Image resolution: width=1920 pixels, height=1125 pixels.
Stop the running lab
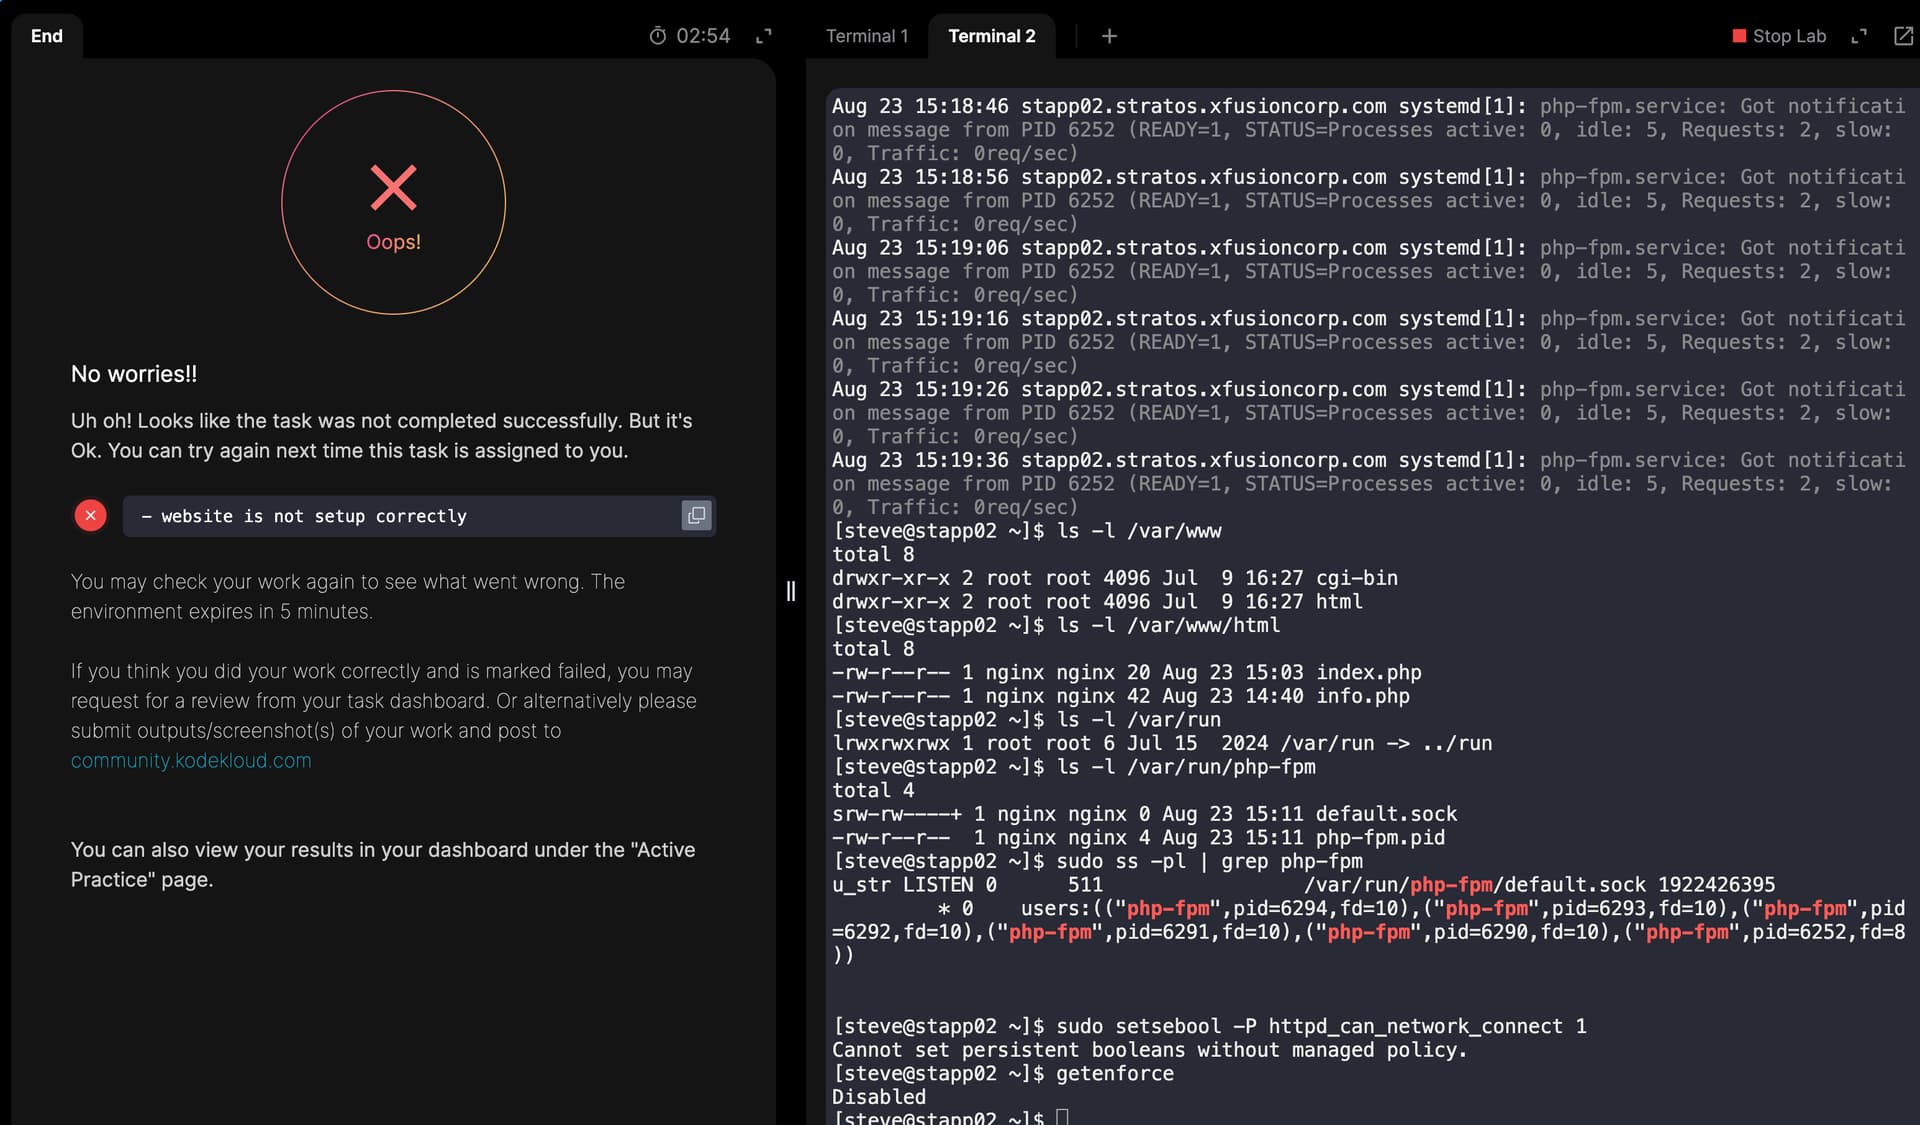(x=1779, y=36)
